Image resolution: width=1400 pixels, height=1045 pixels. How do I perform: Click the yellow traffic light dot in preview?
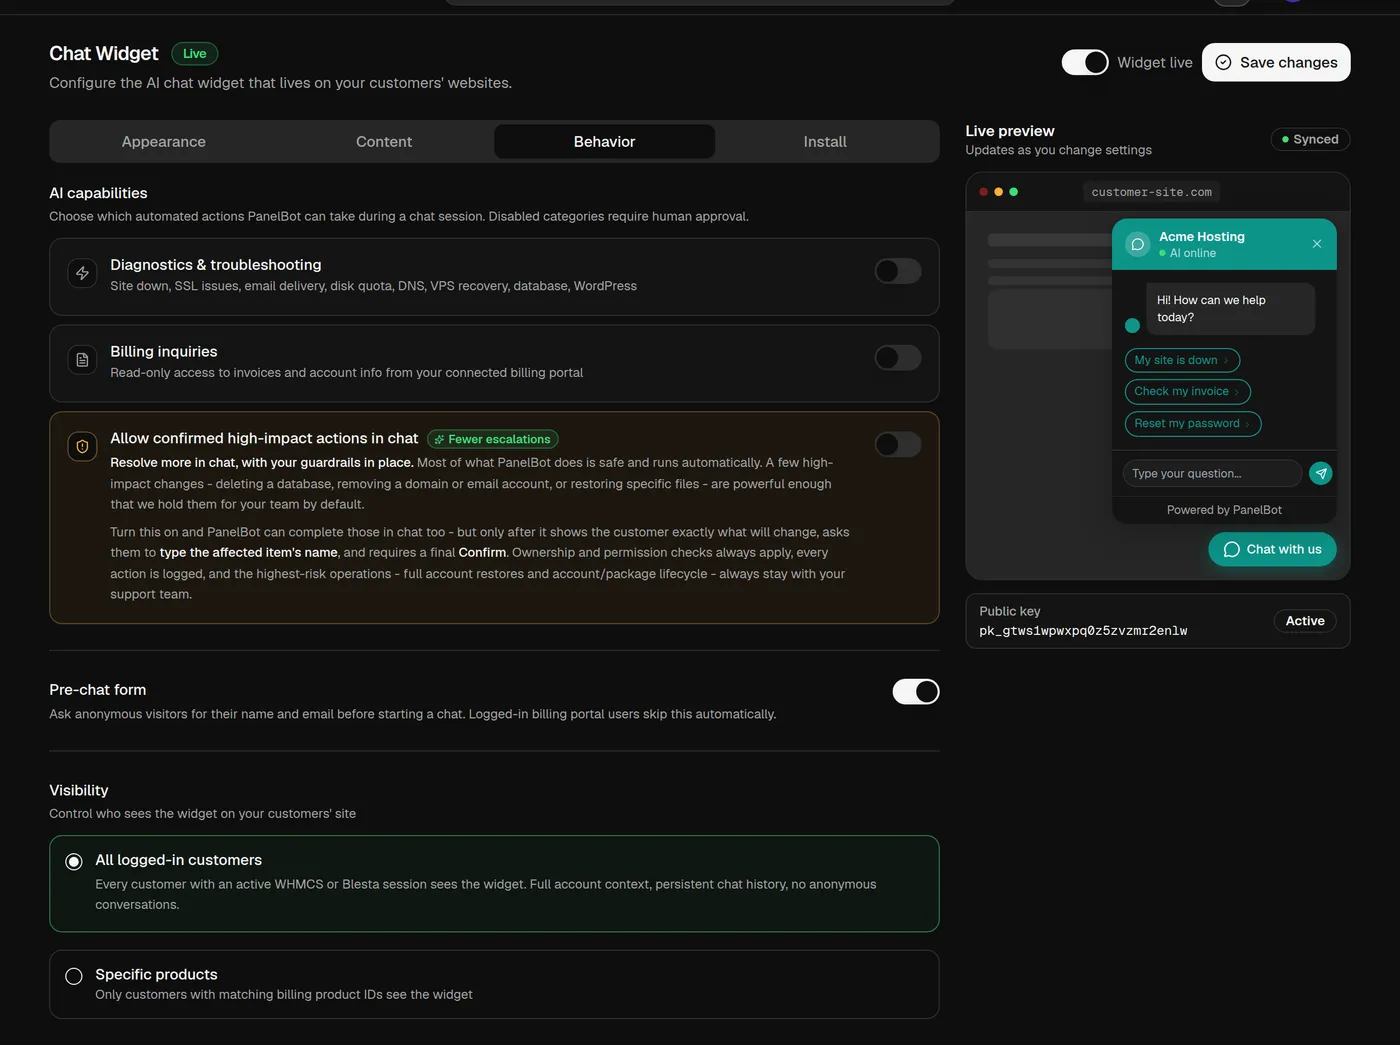click(x=998, y=192)
